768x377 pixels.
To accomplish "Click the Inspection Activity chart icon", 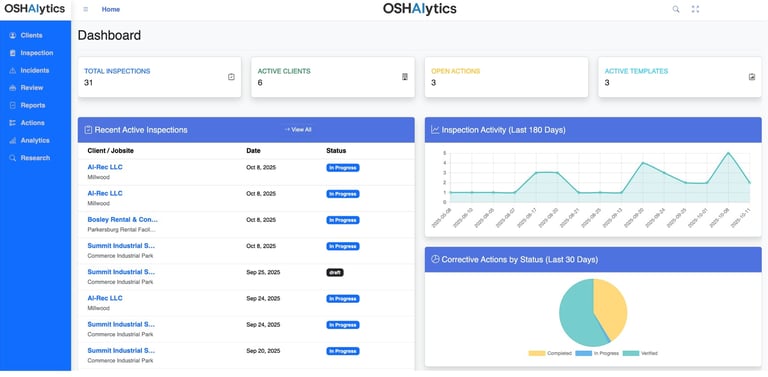I will tap(435, 130).
